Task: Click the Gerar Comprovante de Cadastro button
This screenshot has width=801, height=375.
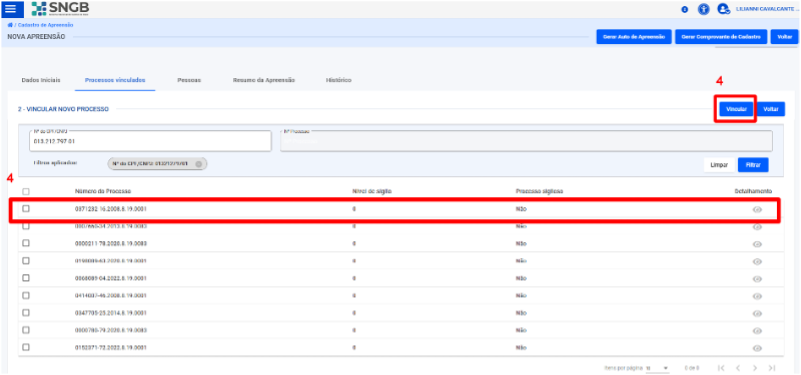Action: tap(721, 37)
